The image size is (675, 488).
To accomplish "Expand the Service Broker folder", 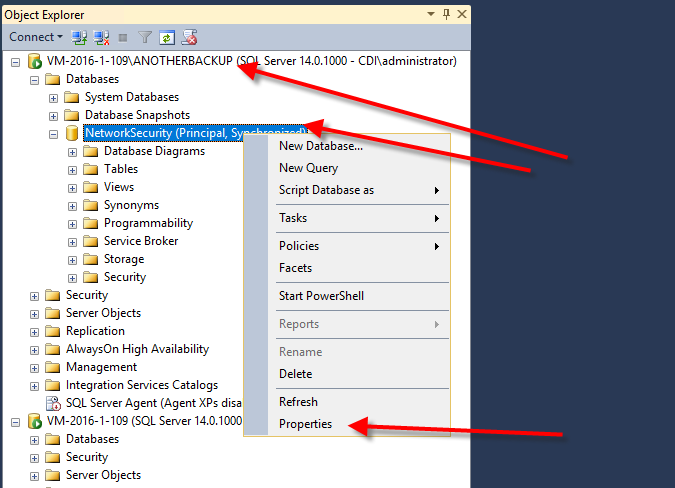I will coord(72,242).
